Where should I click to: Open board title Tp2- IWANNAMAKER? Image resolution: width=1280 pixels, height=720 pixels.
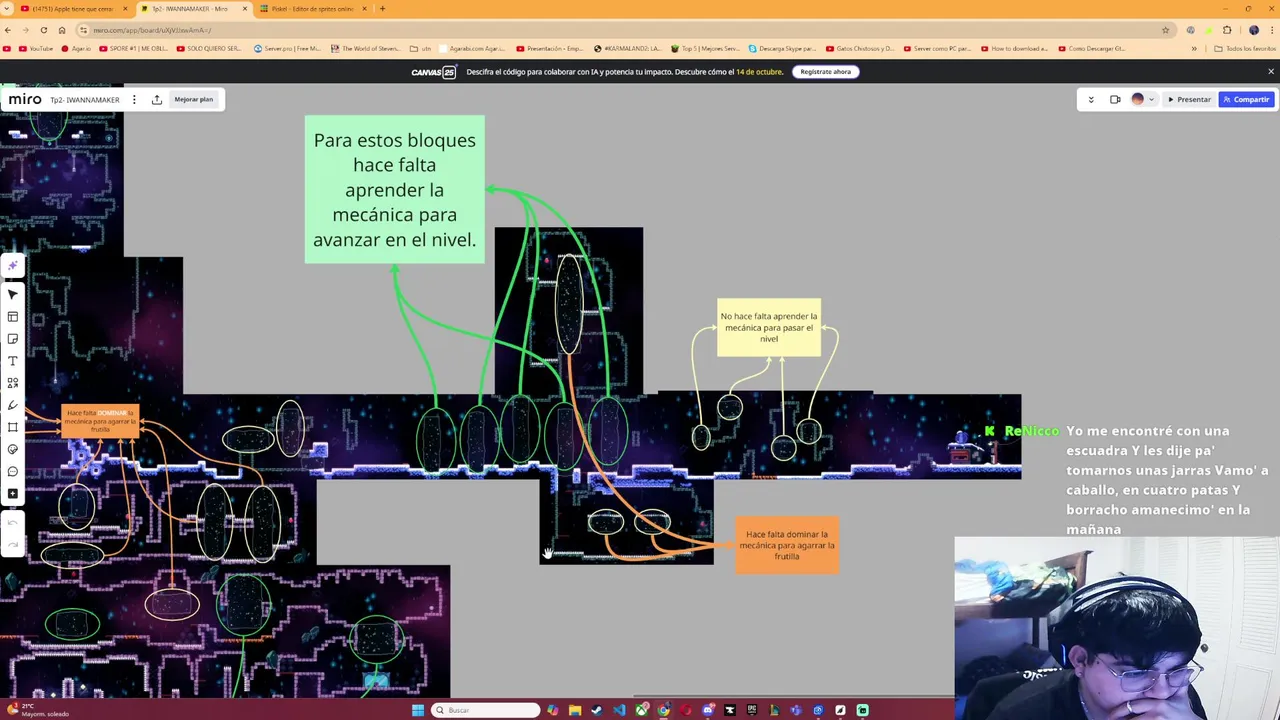click(85, 99)
